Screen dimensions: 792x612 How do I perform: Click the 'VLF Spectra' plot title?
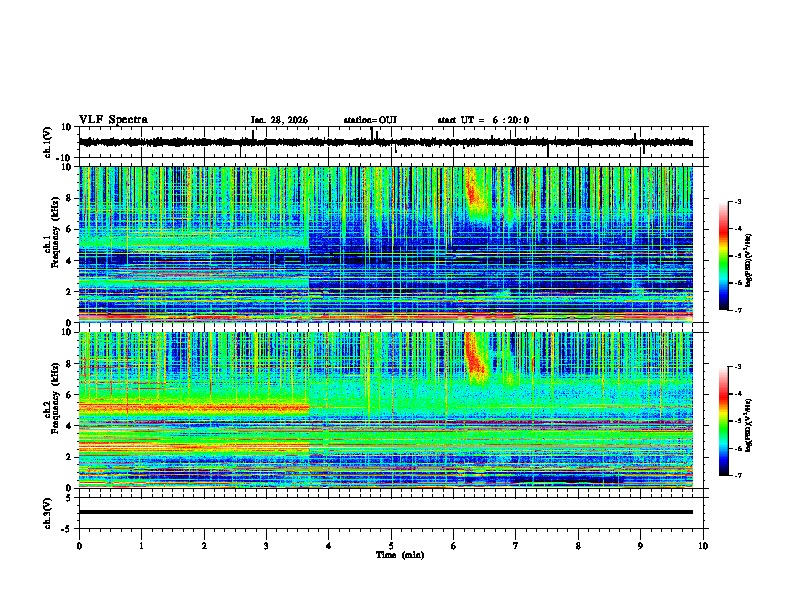pos(113,120)
